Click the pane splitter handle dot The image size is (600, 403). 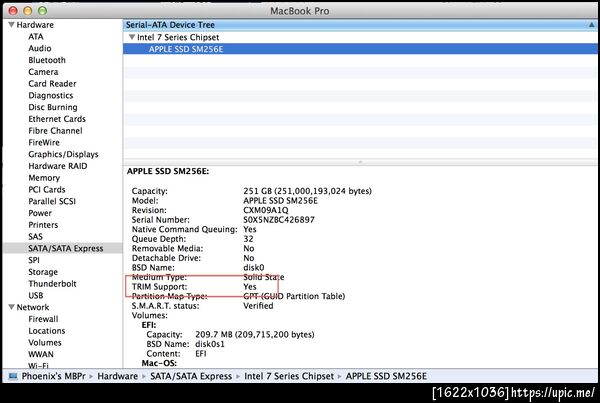pos(360,162)
